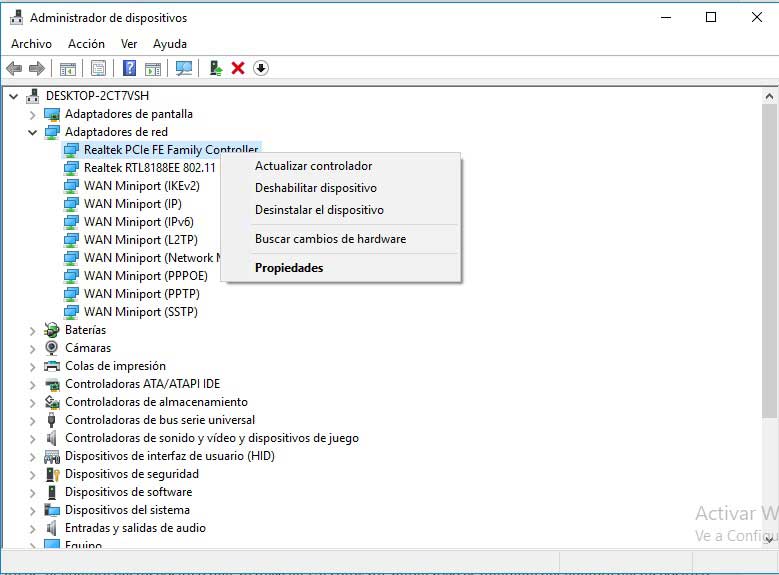Click the black down-arrow disable device icon

click(261, 68)
